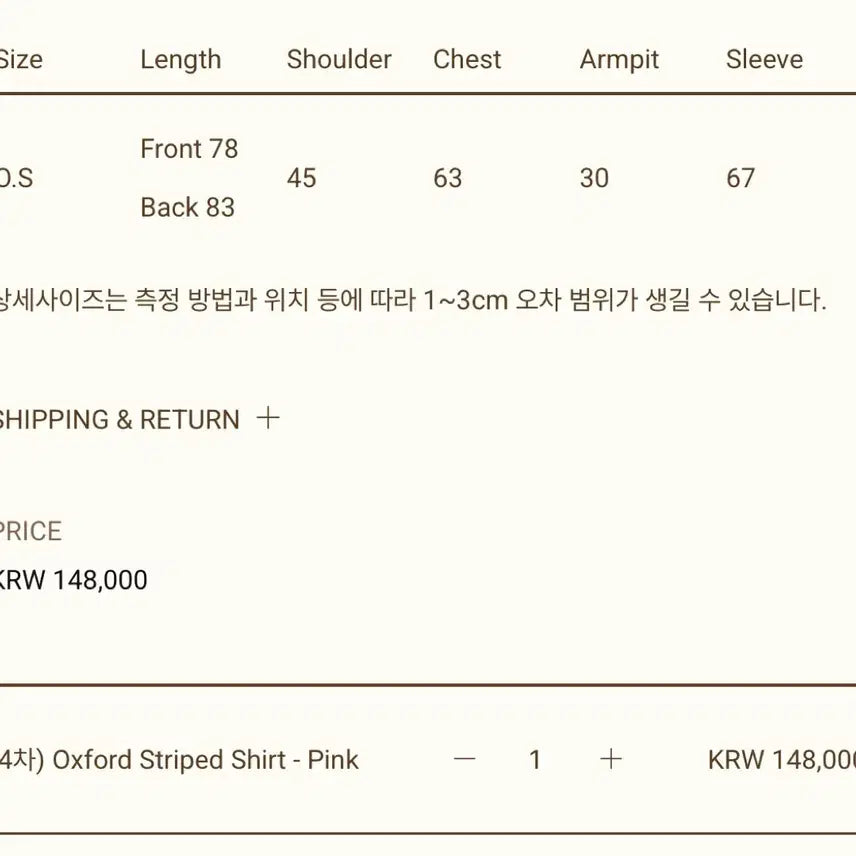Select the Front 78 length value

point(189,148)
